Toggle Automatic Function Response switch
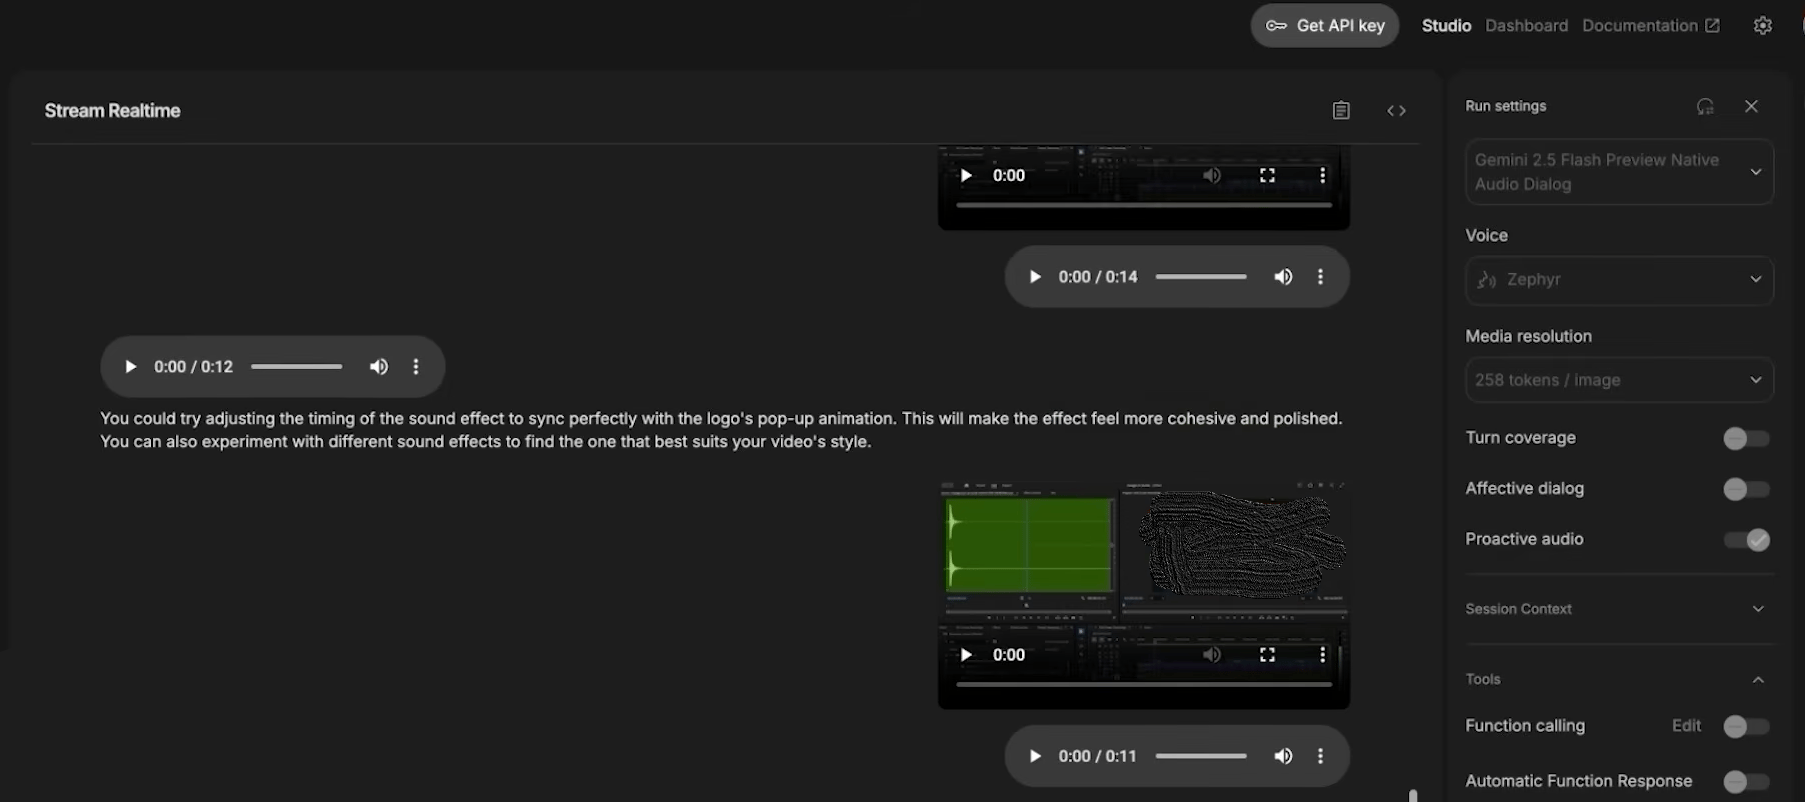Screen dimensions: 1805x802 1746,782
